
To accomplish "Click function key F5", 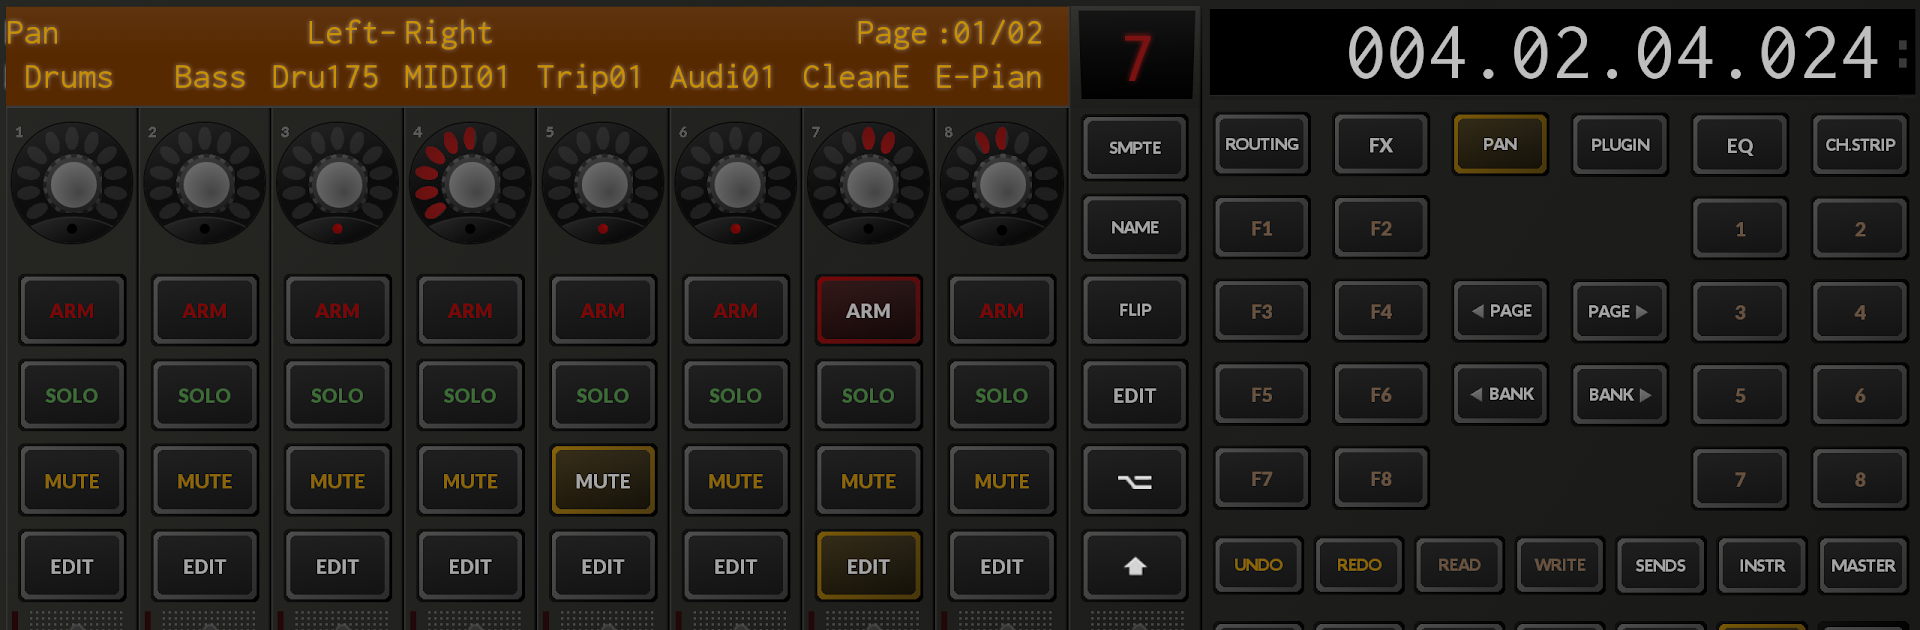I will point(1261,394).
